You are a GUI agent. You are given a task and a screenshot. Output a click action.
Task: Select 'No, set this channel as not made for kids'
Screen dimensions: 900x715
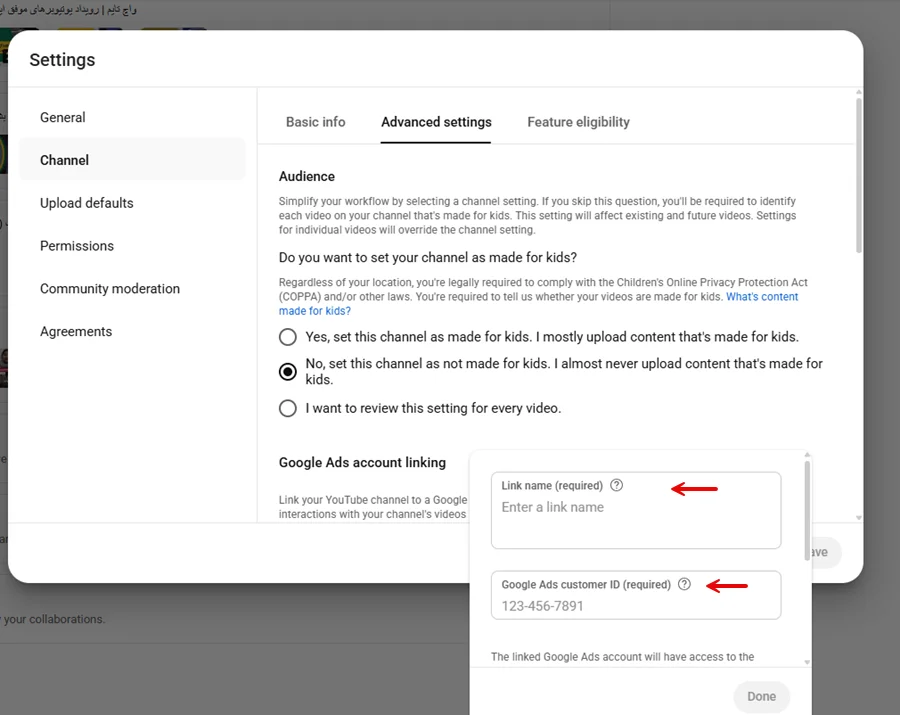click(288, 372)
